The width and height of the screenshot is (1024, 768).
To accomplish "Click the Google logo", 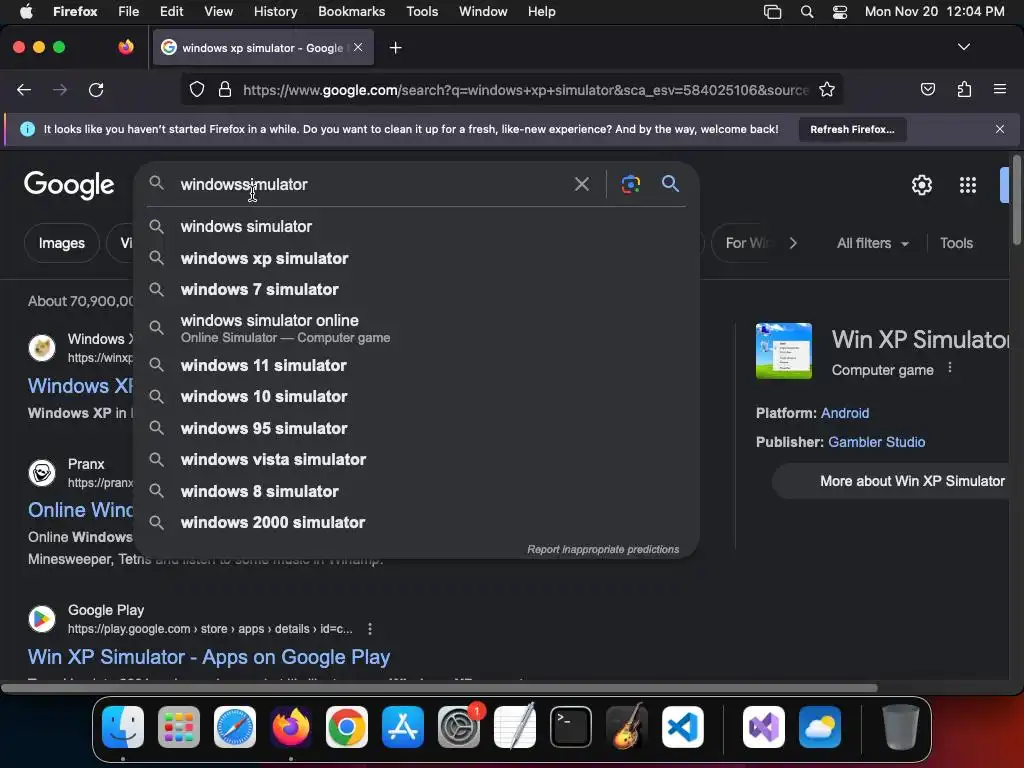I will pos(69,185).
